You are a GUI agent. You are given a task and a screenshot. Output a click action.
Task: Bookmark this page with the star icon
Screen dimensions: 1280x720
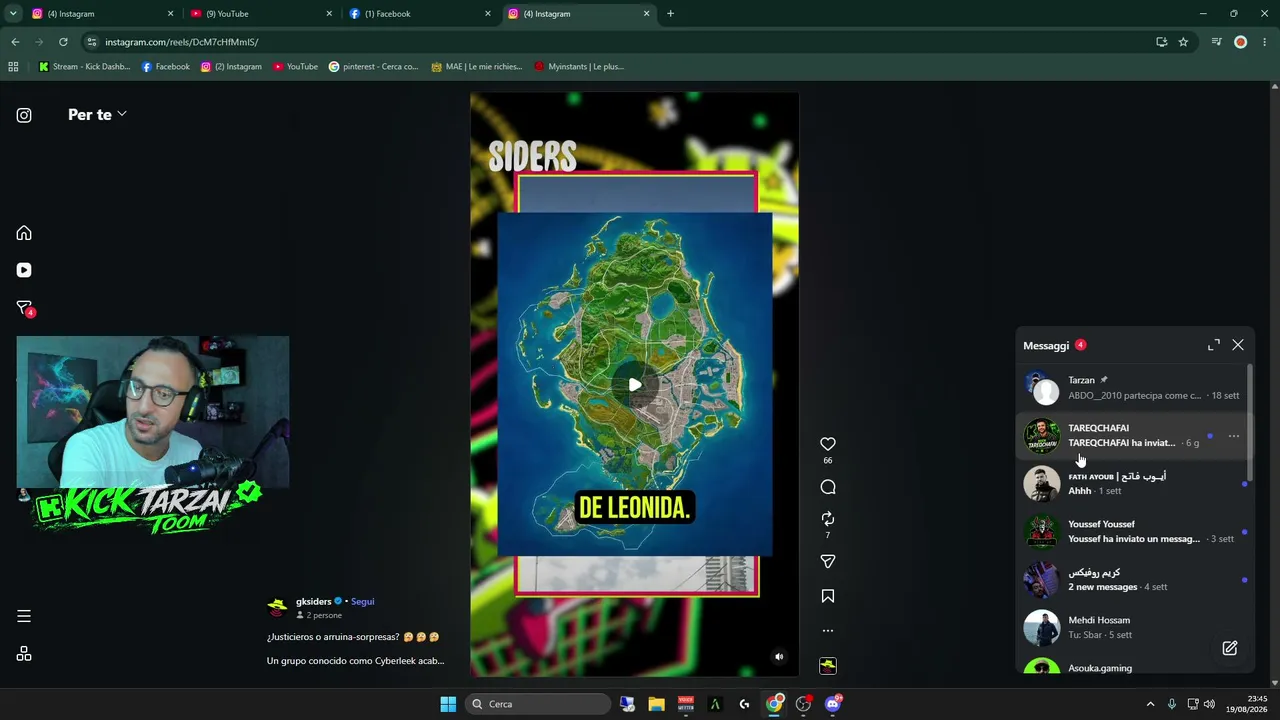coord(1183,42)
